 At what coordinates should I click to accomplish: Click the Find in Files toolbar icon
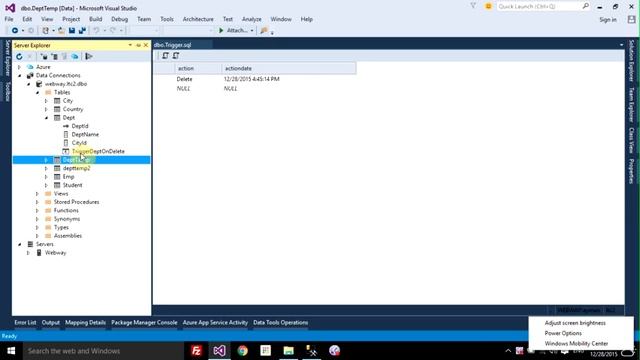264,31
